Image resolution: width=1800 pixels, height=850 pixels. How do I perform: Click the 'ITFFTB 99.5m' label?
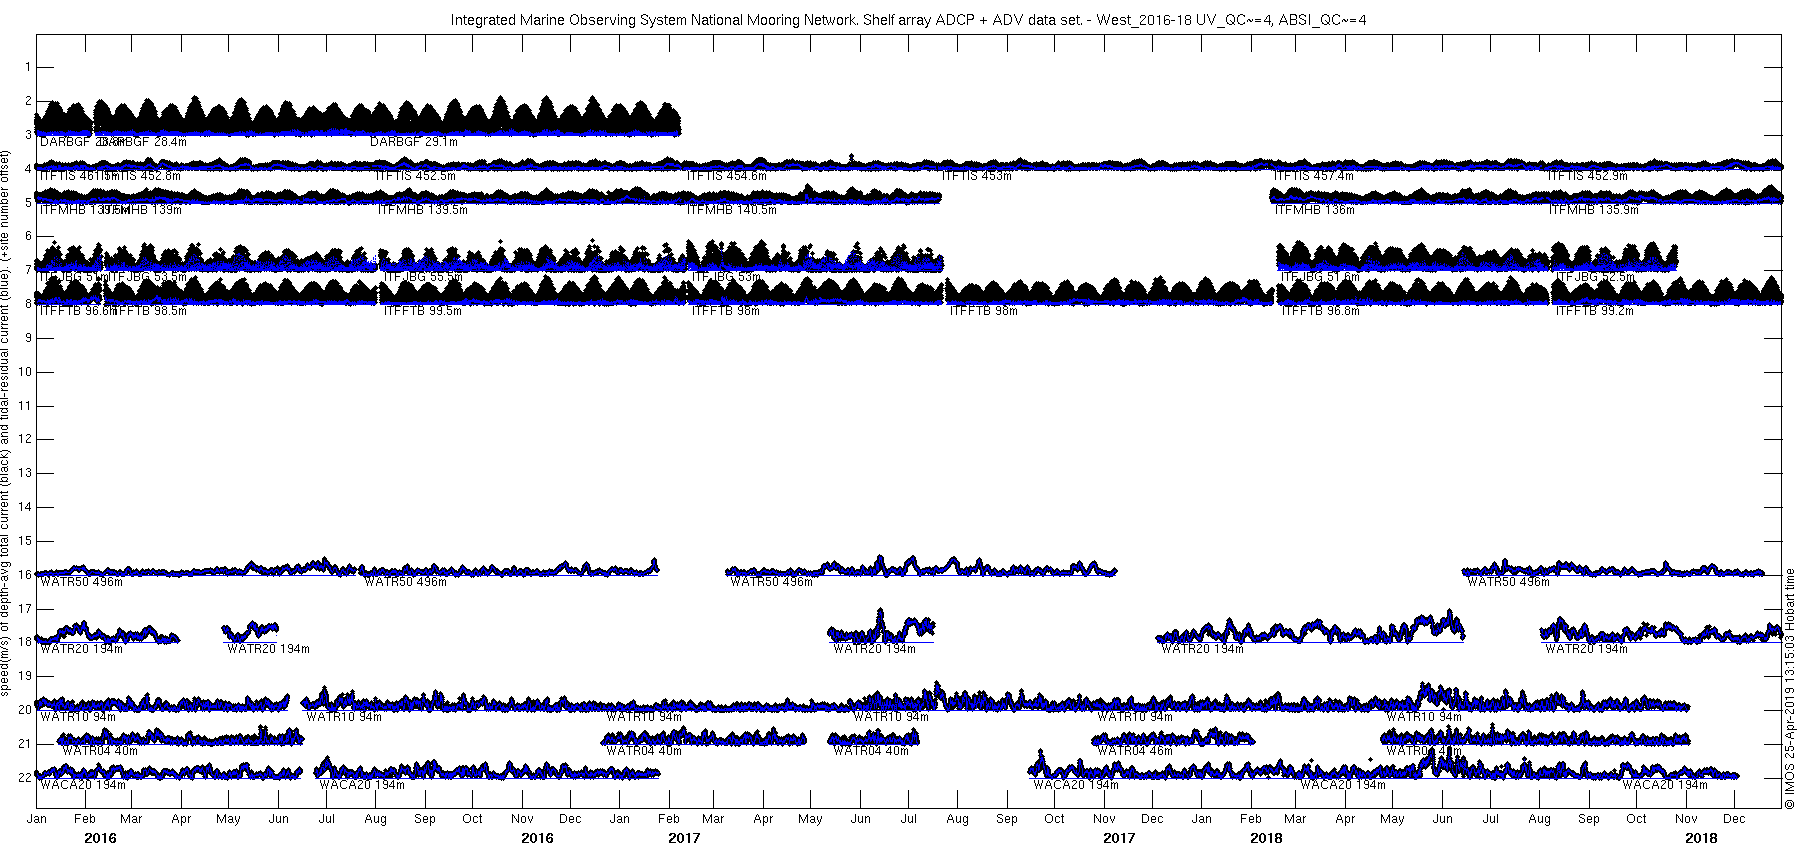pos(423,311)
